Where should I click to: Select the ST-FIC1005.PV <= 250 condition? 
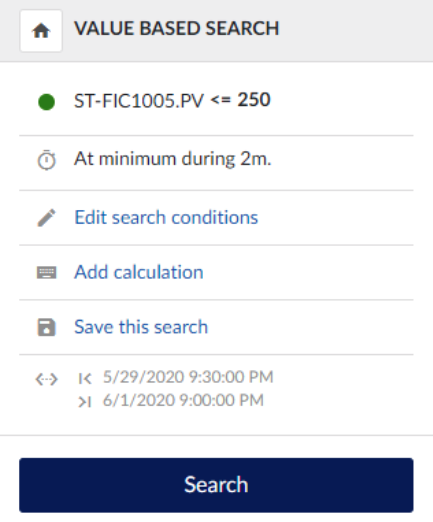[216, 101]
